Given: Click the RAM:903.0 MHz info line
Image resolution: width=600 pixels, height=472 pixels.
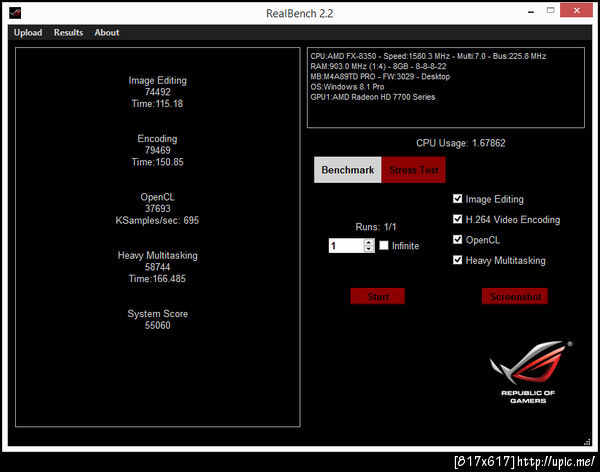Looking at the screenshot, I should pos(378,66).
